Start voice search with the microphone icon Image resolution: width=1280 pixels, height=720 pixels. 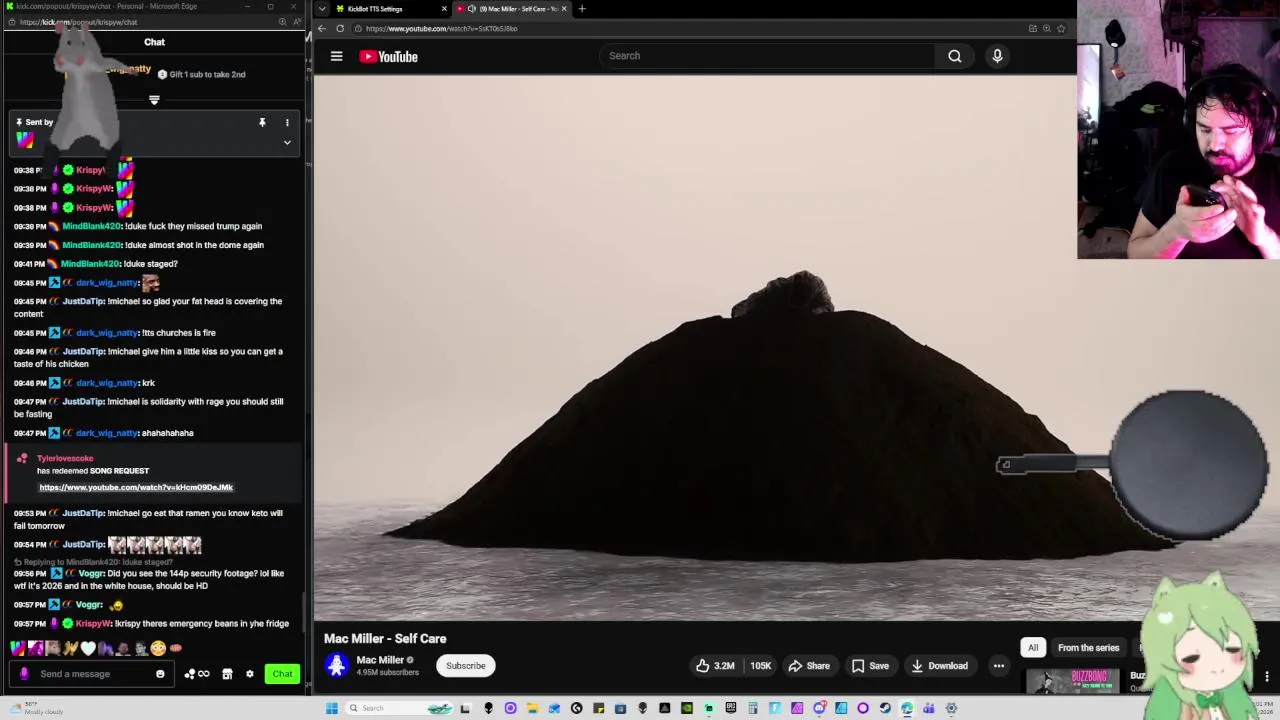997,56
